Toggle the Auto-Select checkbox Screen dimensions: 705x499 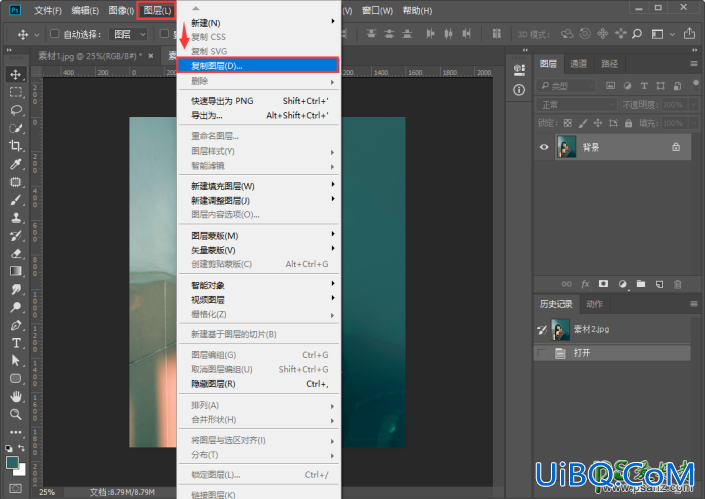54,34
